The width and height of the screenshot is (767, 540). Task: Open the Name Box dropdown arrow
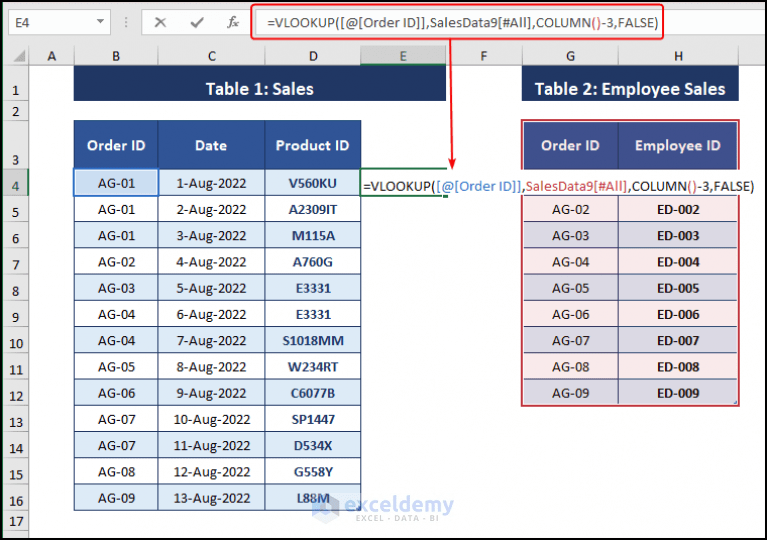[x=100, y=22]
